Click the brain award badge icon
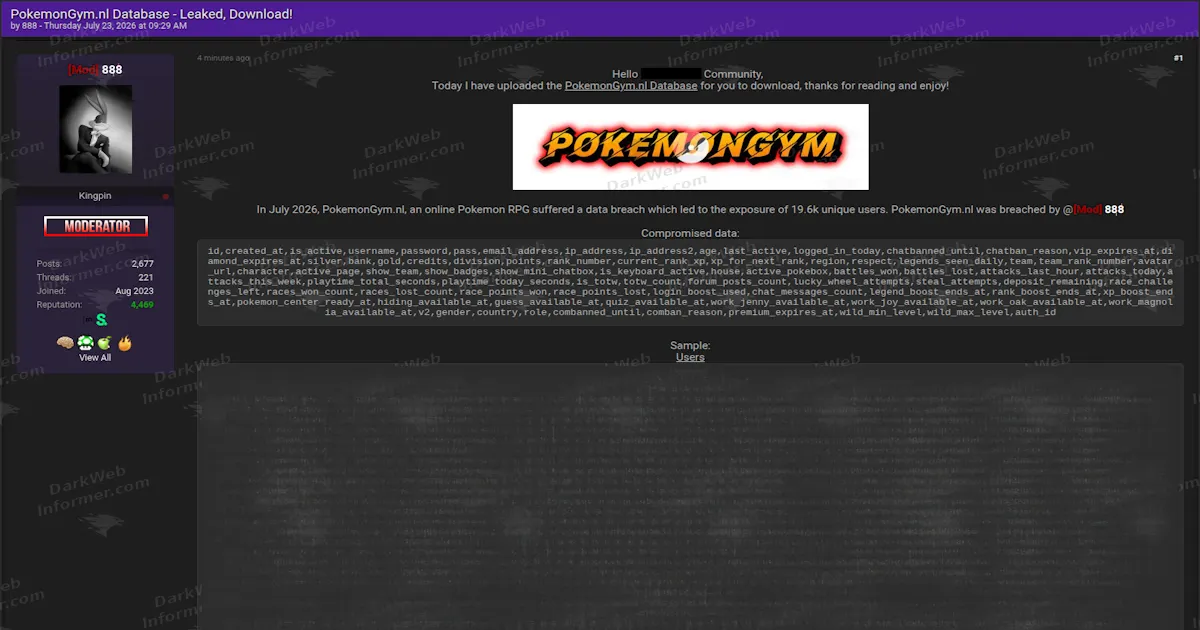Image resolution: width=1200 pixels, height=630 pixels. pos(65,343)
